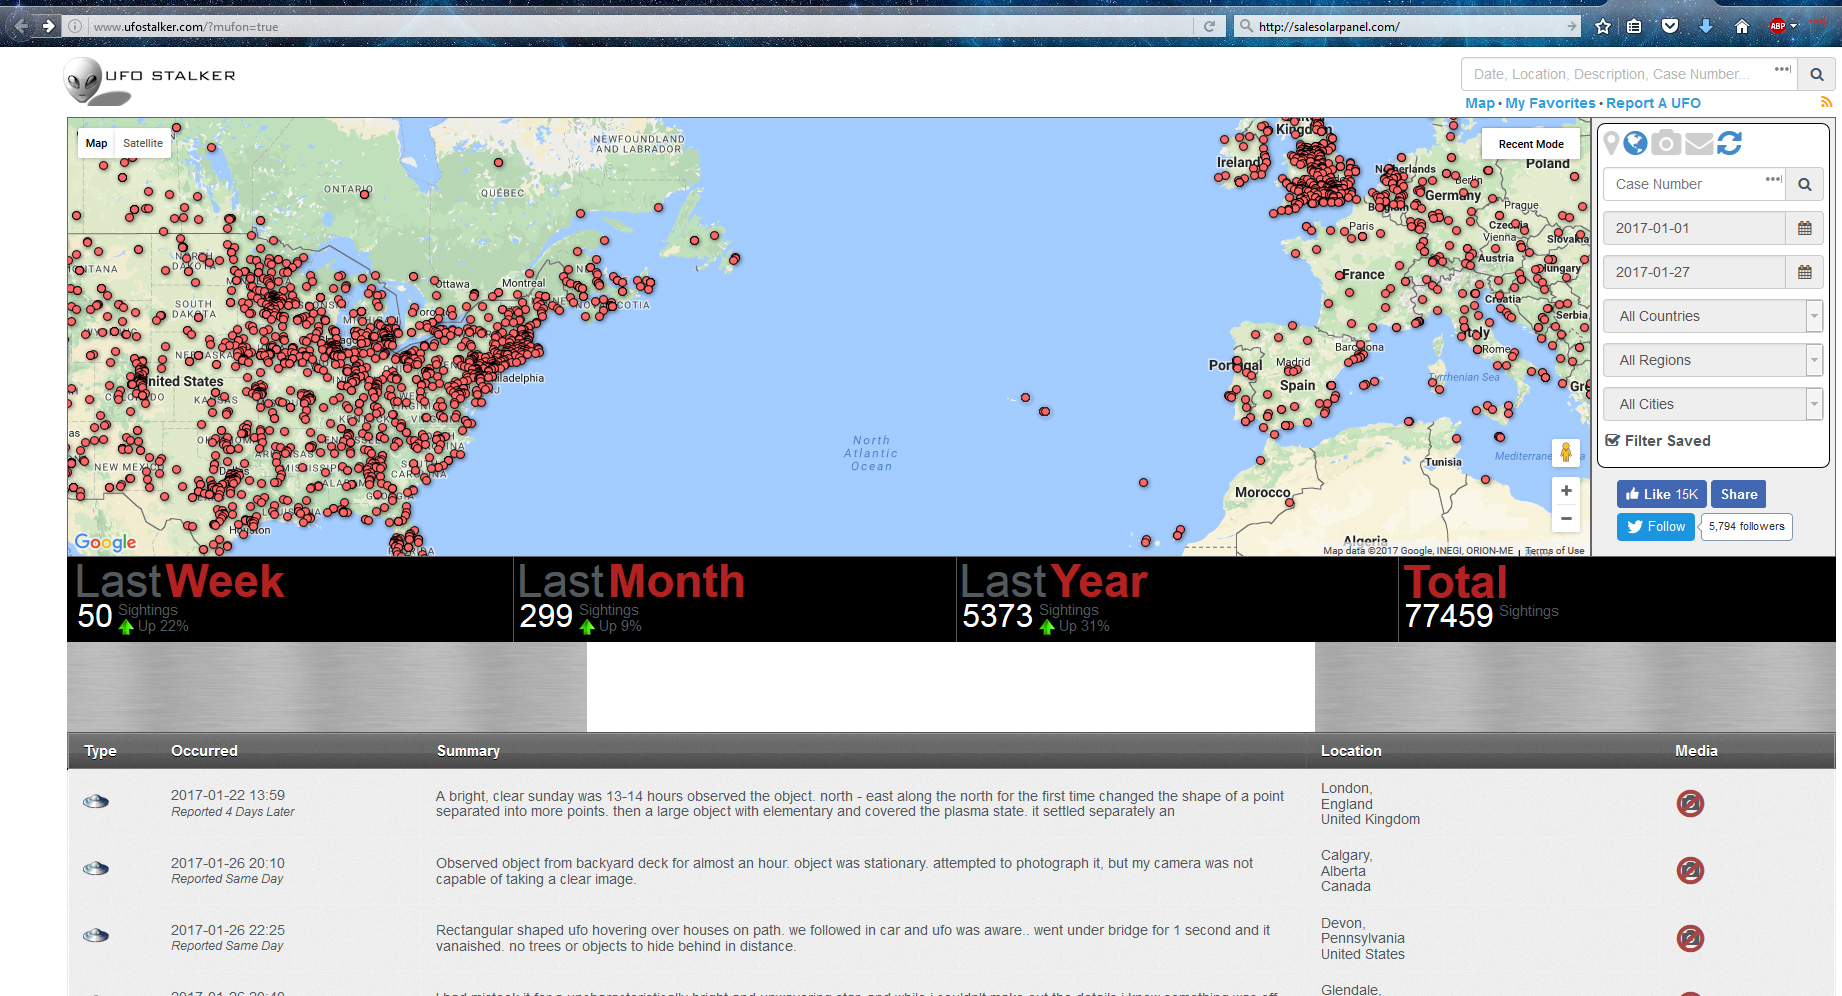
Task: Open calendar picker for 2017-01-01 date
Action: [x=1804, y=228]
